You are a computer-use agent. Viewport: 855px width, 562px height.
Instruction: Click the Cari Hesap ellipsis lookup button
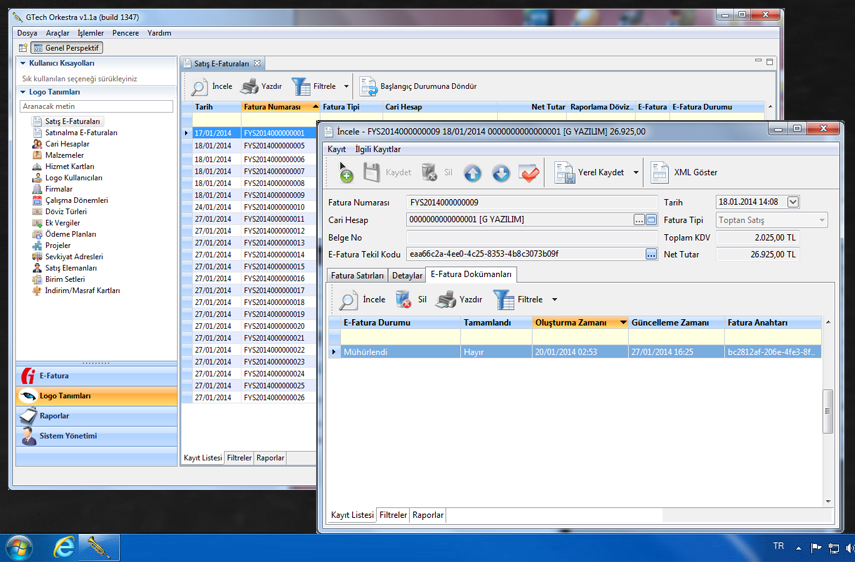639,220
